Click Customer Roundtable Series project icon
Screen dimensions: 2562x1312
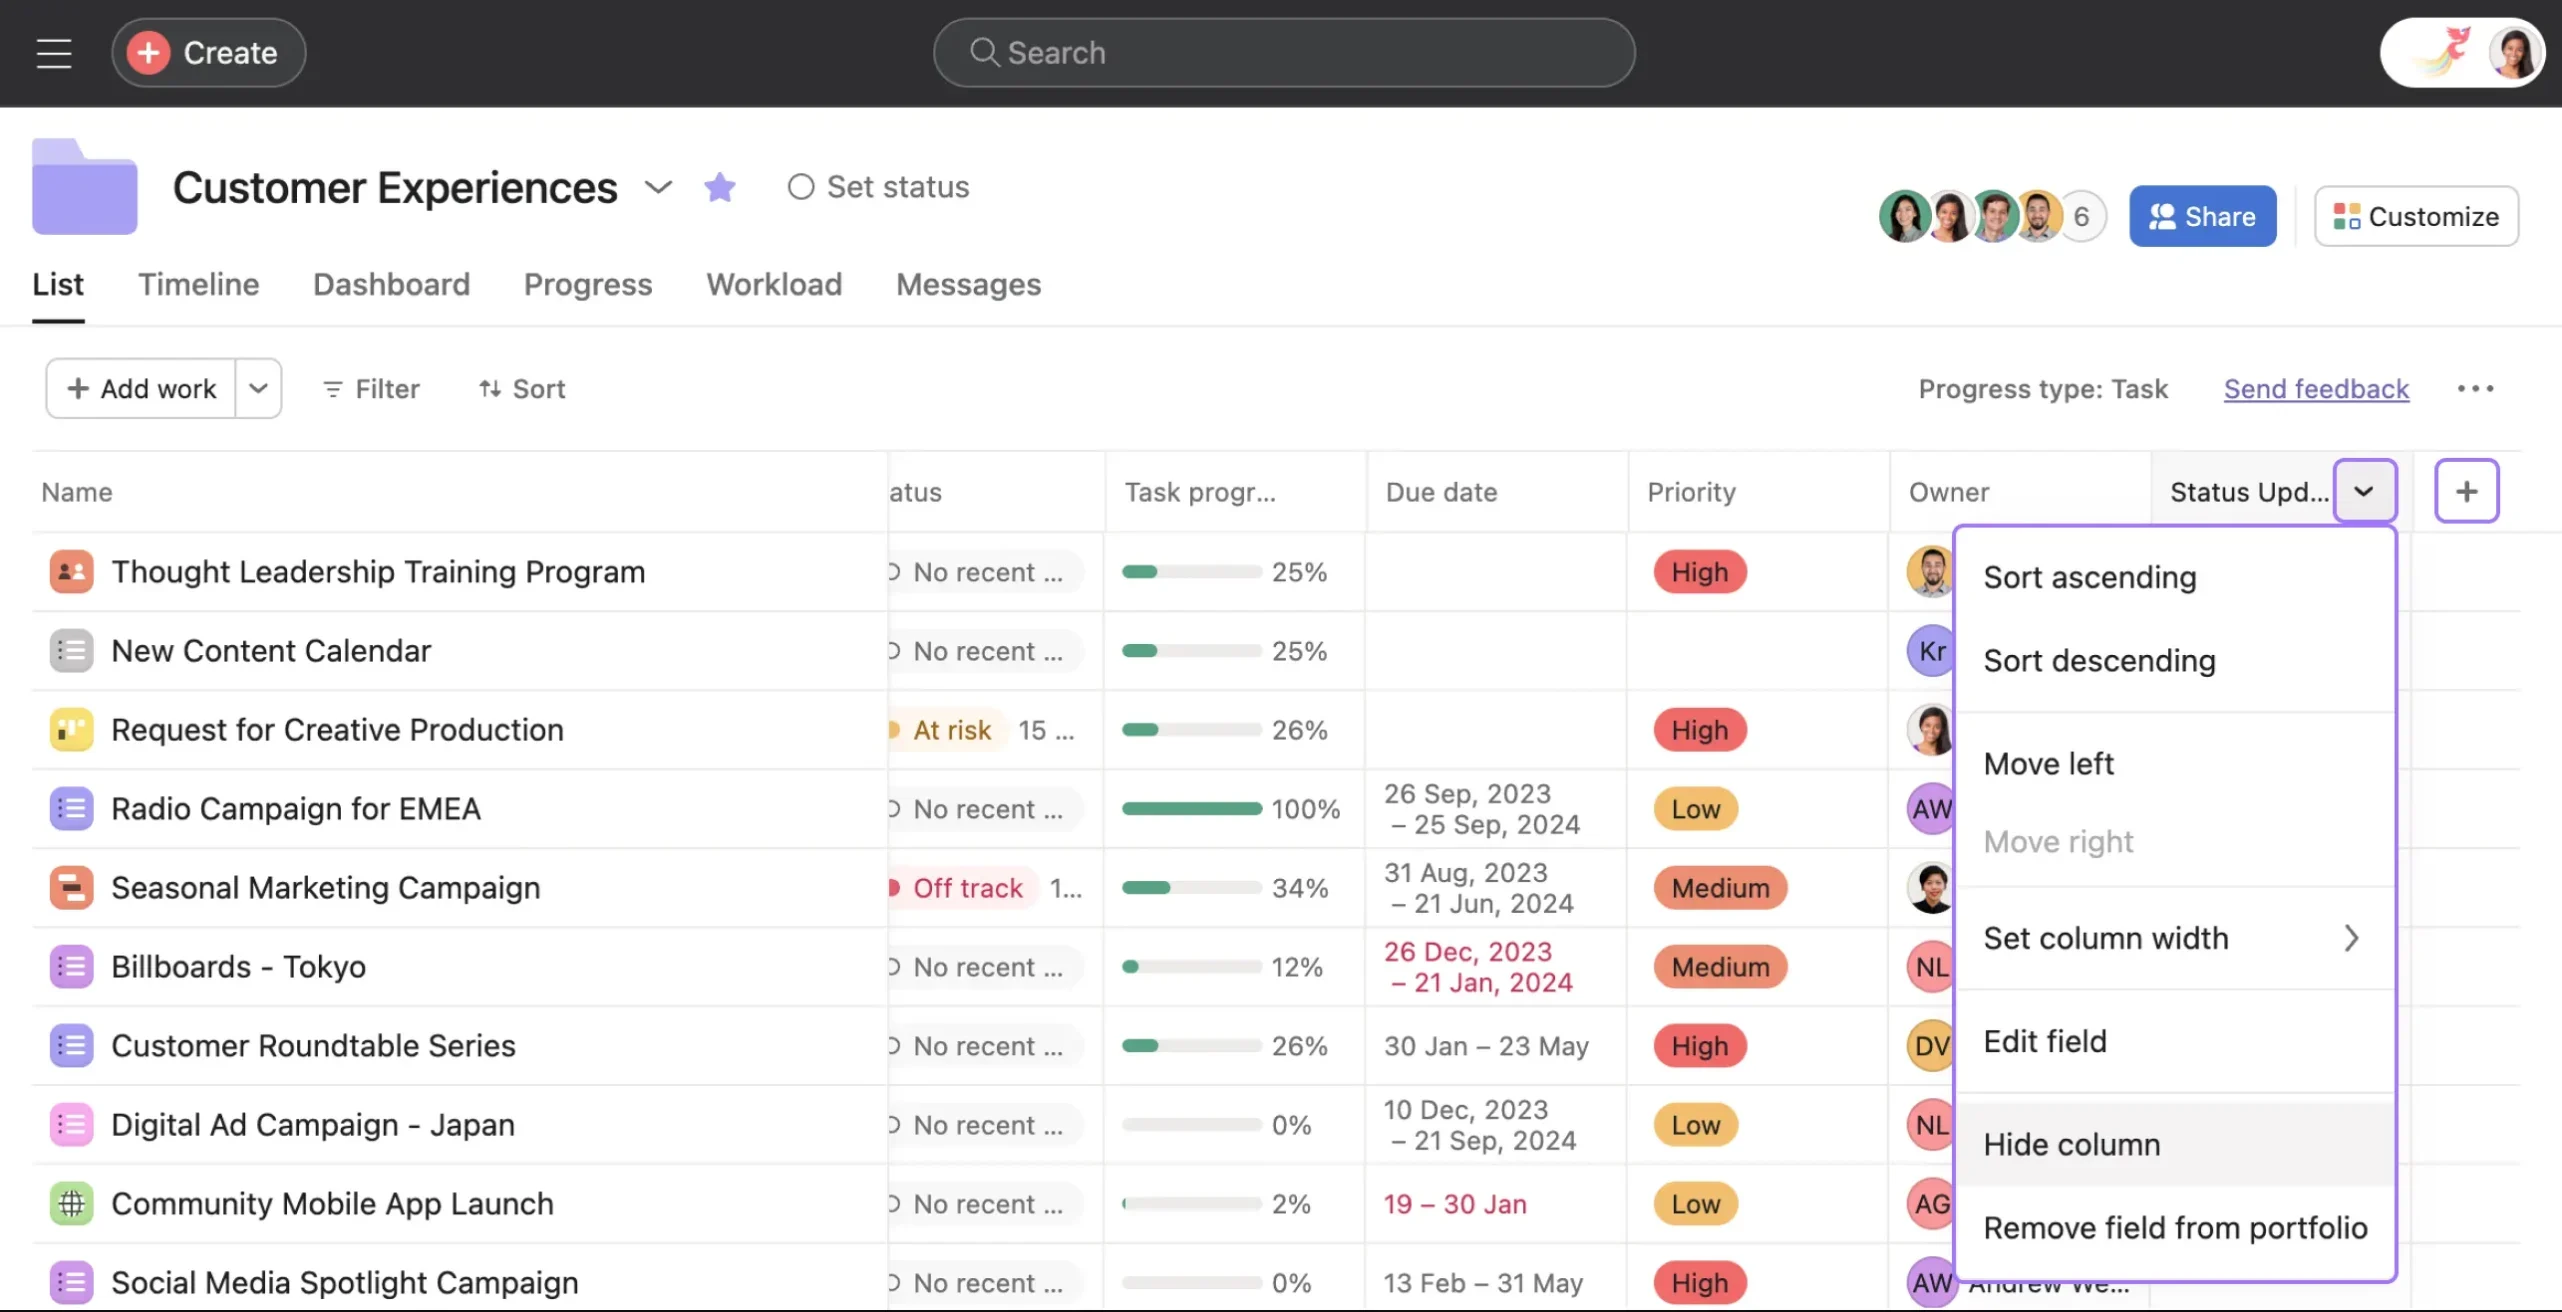pyautogui.click(x=72, y=1046)
